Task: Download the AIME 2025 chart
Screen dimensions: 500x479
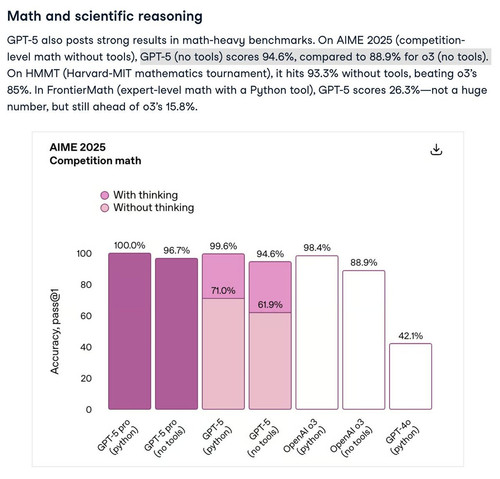Action: pos(436,149)
